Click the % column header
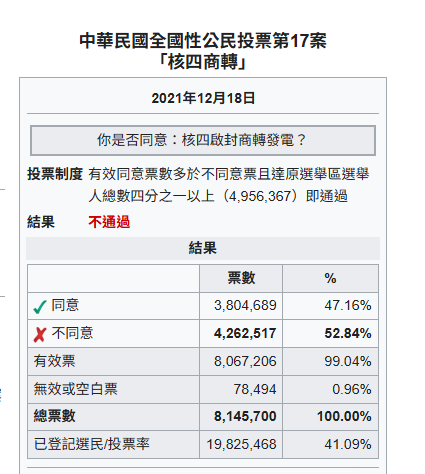425x474 pixels. click(330, 278)
